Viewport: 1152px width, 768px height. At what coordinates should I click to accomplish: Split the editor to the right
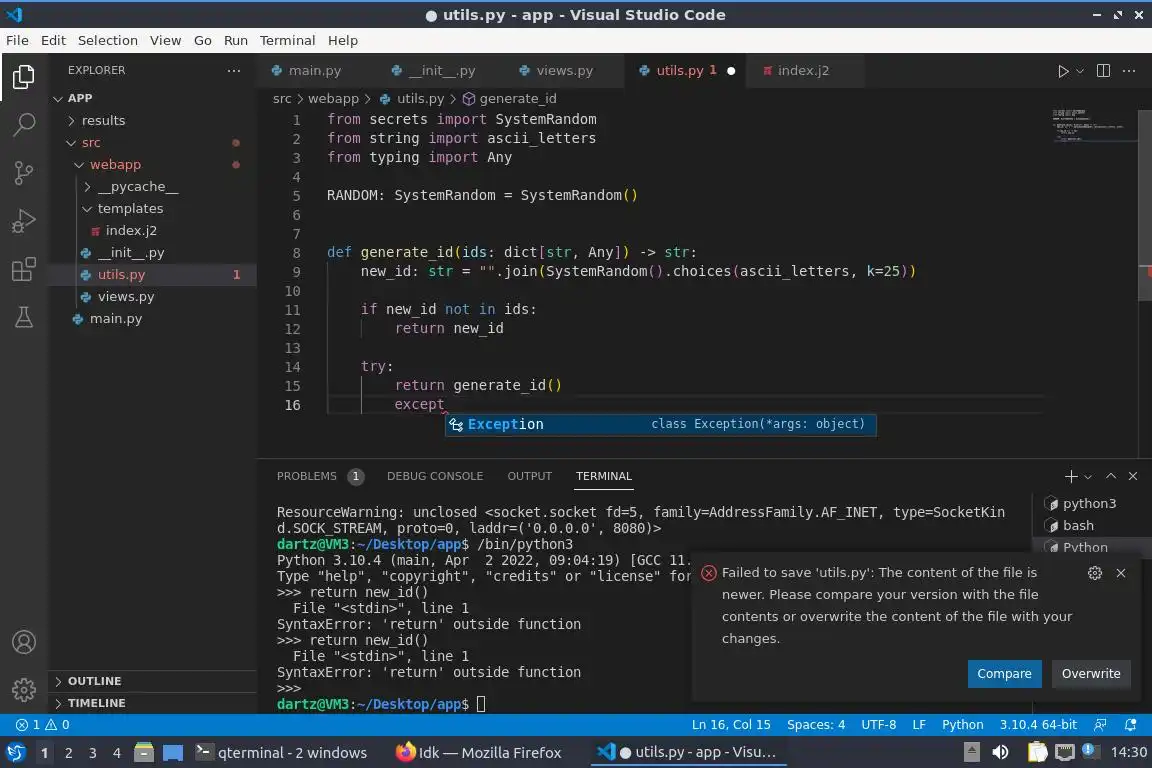(x=1103, y=71)
